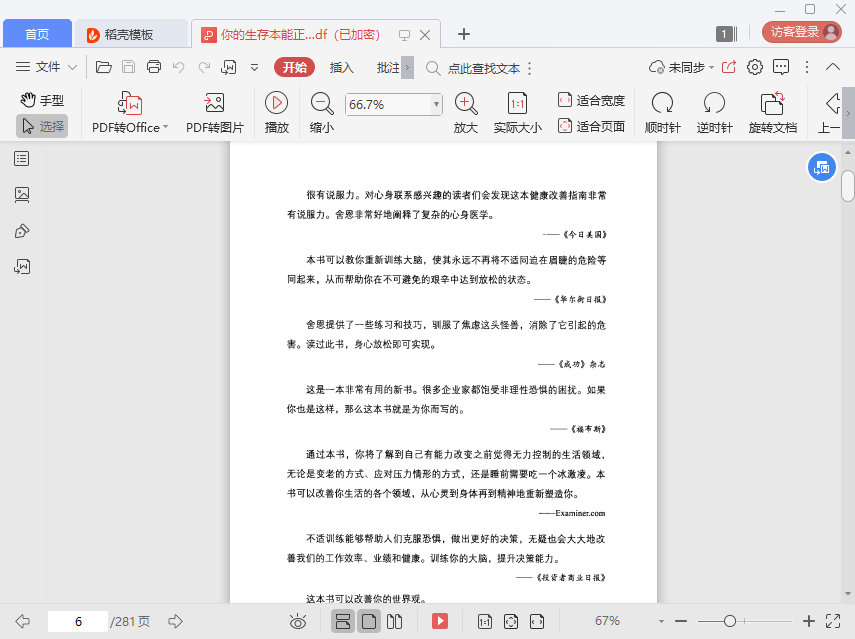This screenshot has height=639, width=855.
Task: Open 未同步 sync status dropdown
Action: [681, 67]
